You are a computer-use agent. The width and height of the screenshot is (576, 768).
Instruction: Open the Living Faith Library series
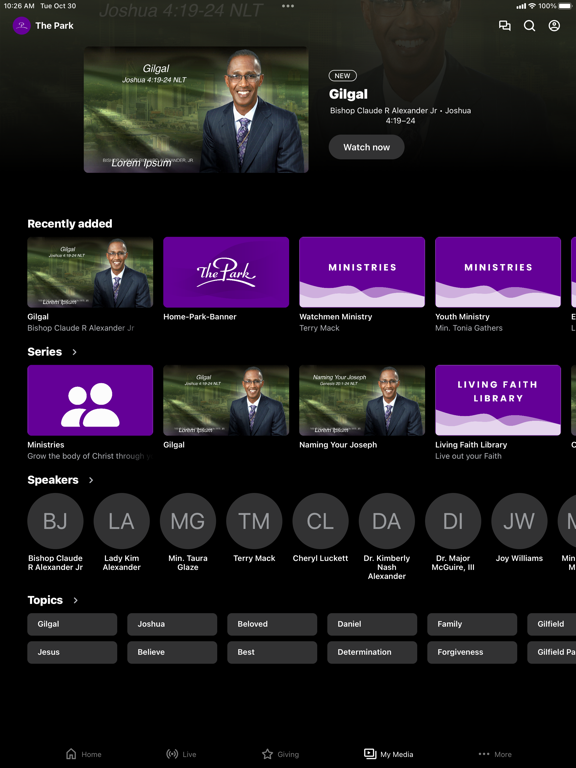(x=498, y=400)
